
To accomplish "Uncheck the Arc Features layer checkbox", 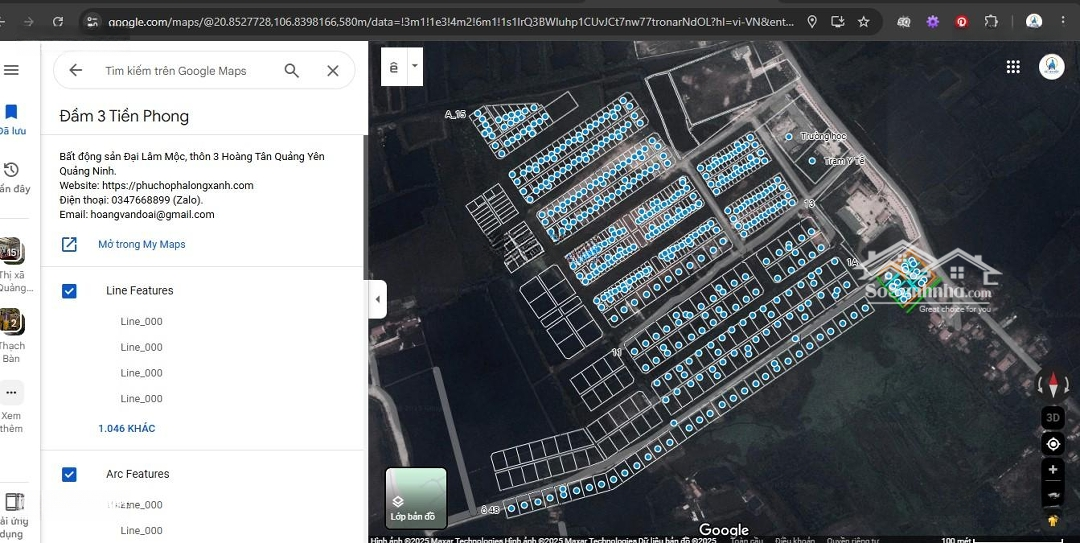I will coord(70,474).
